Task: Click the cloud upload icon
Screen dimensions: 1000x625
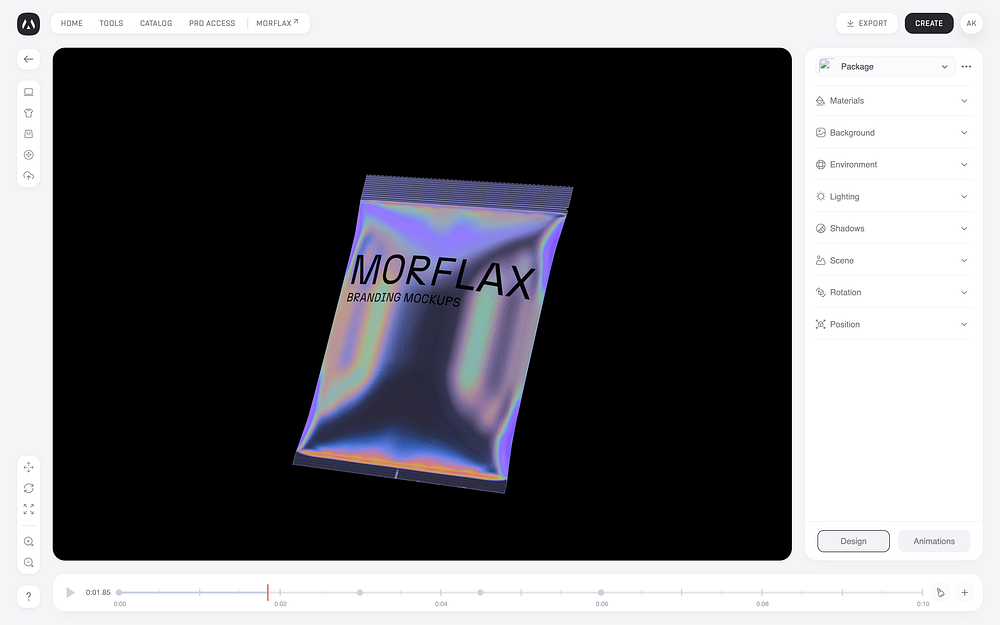Action: click(x=28, y=176)
